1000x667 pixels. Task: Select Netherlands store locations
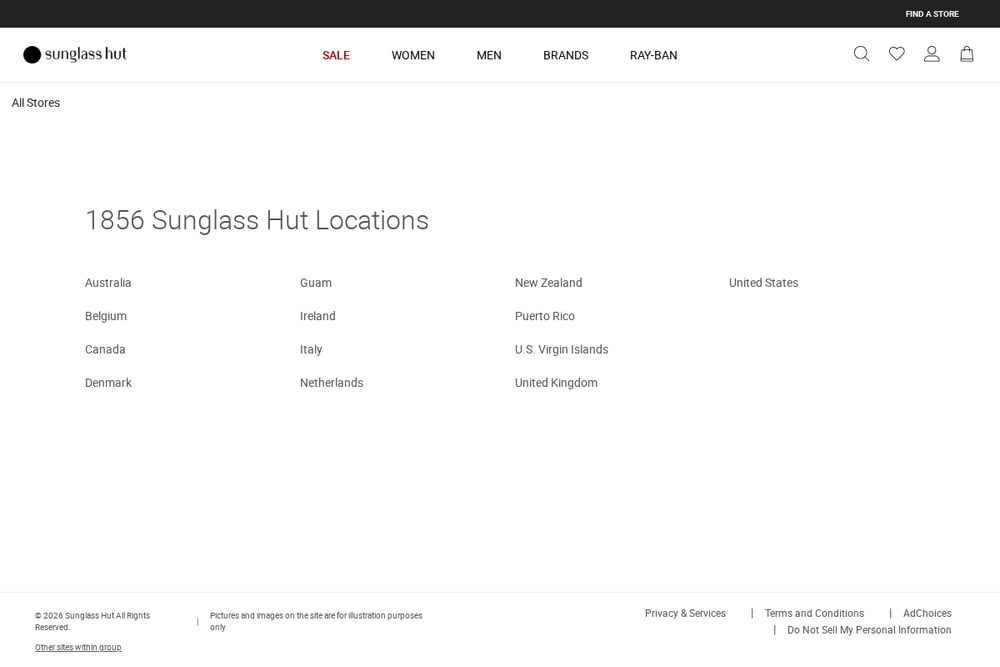[332, 383]
